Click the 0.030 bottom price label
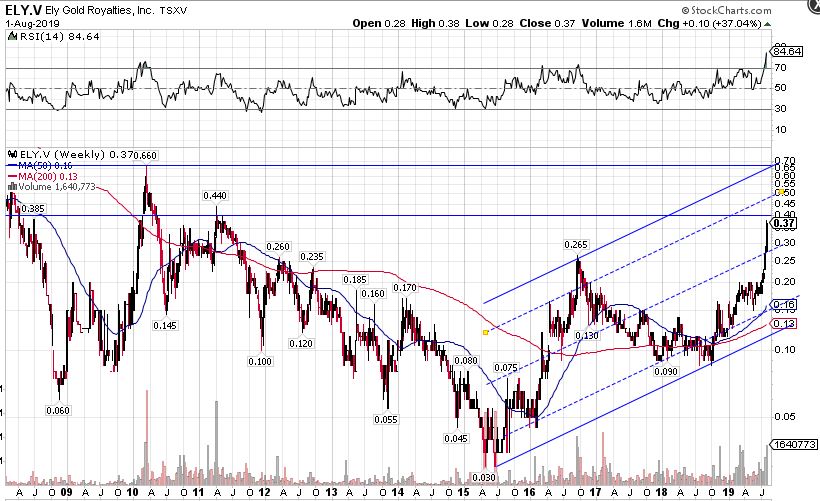The width and height of the screenshot is (820, 501). pos(484,477)
